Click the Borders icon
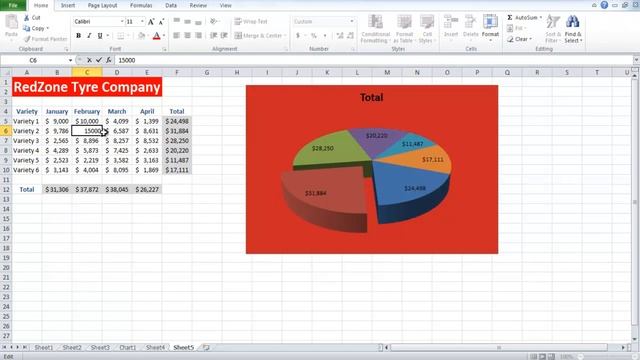 [120, 36]
